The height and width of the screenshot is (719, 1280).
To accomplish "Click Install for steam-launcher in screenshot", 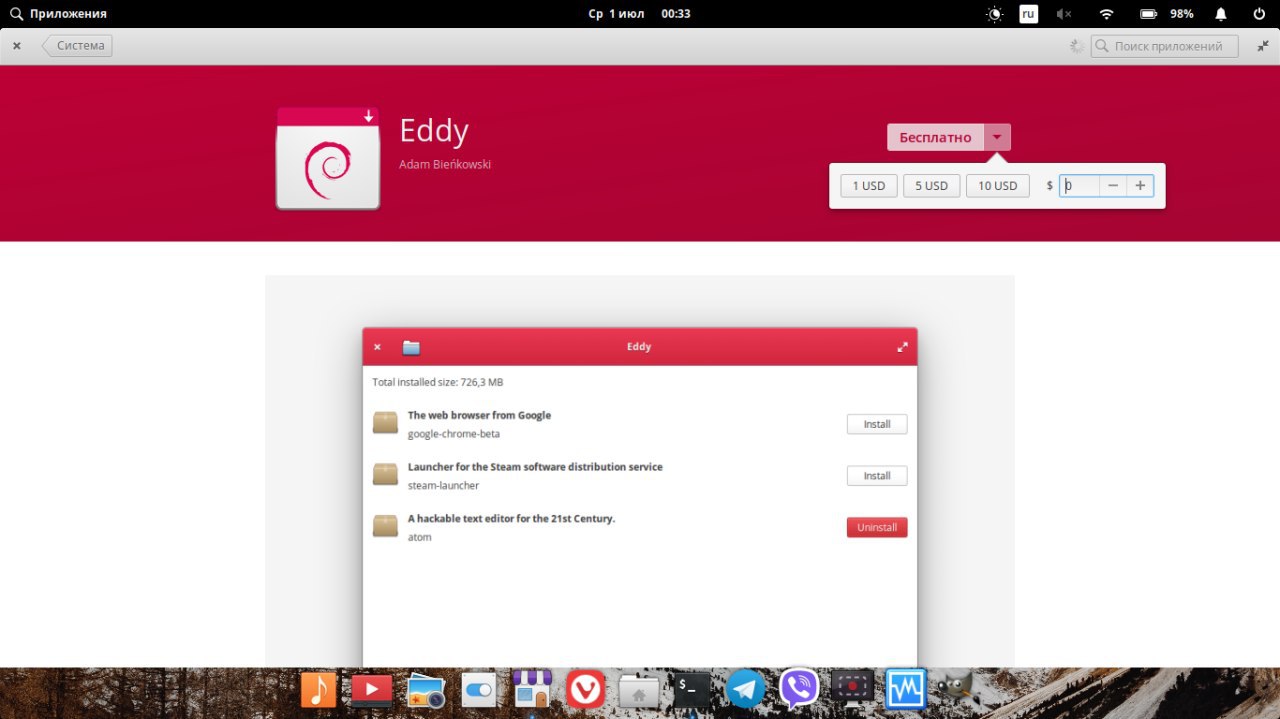I will pyautogui.click(x=877, y=476).
